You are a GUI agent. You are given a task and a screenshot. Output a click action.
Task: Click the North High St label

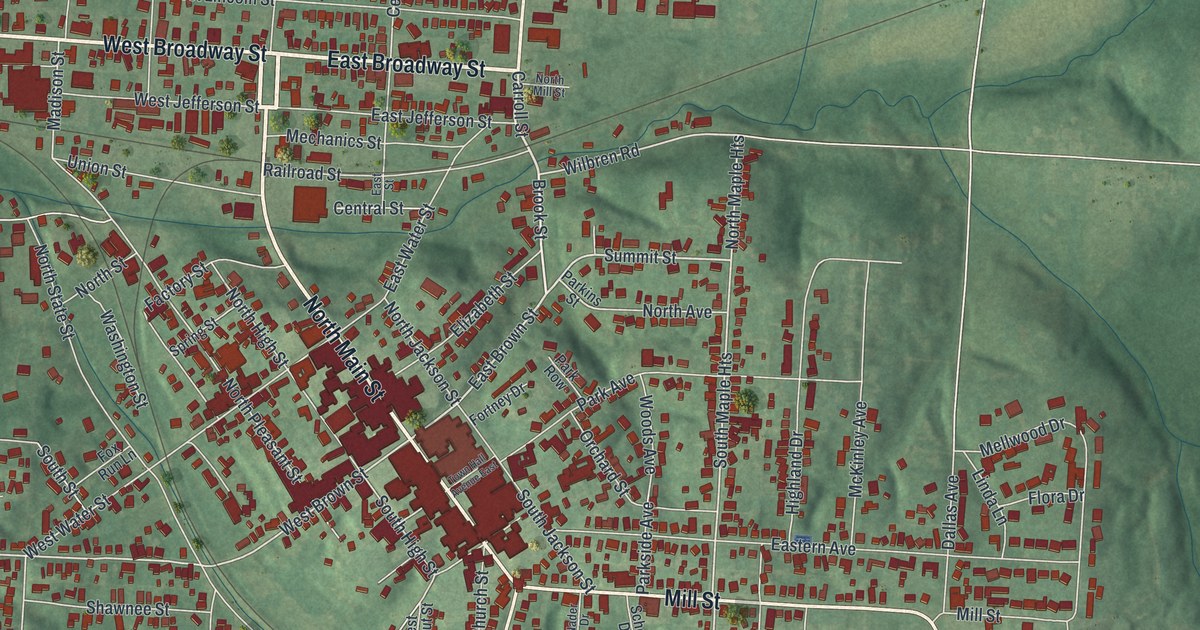[x=257, y=327]
